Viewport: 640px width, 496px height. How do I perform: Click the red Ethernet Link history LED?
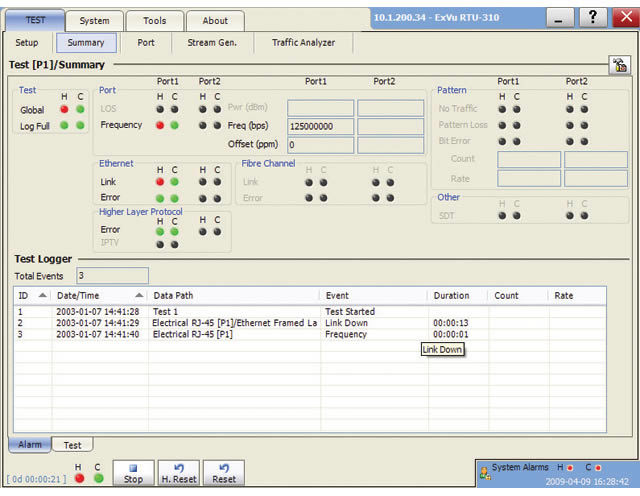coord(160,182)
